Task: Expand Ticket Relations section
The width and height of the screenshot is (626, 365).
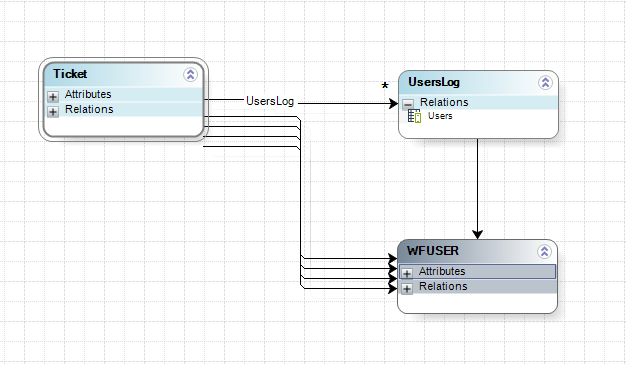Action: tap(53, 111)
